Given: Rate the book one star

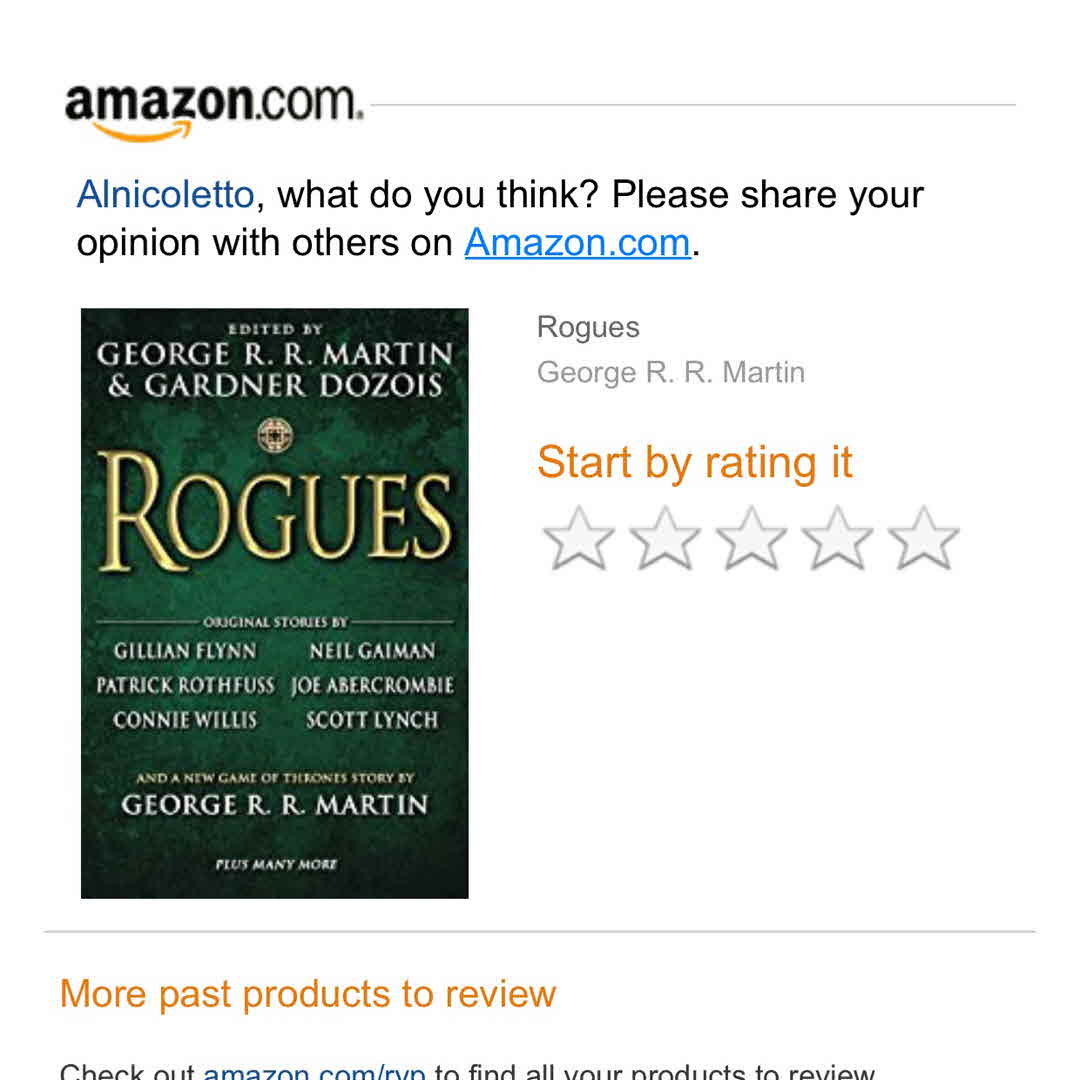Looking at the screenshot, I should coord(579,539).
